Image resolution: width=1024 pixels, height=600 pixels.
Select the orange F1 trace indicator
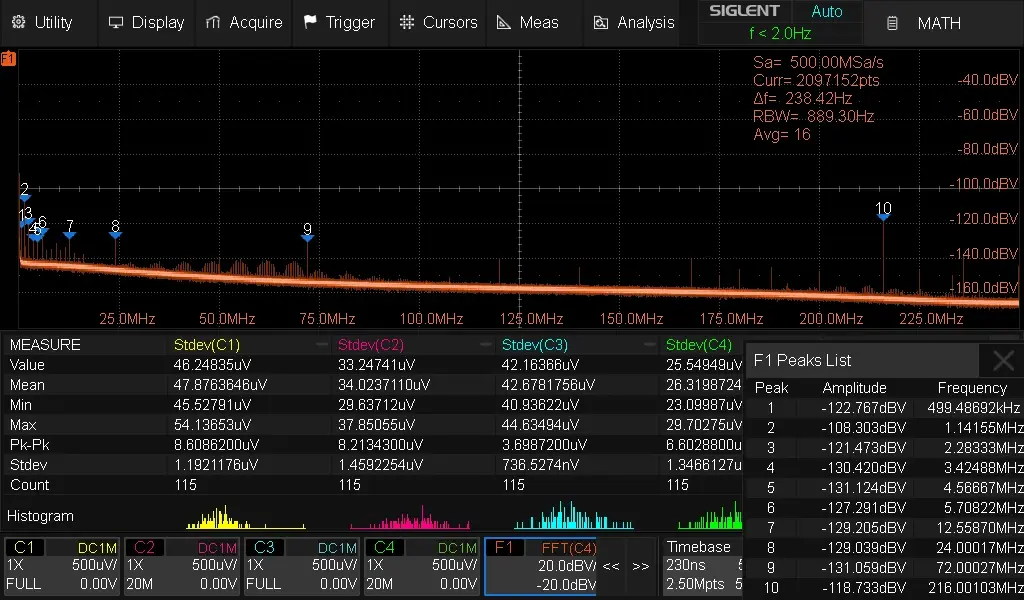click(8, 59)
